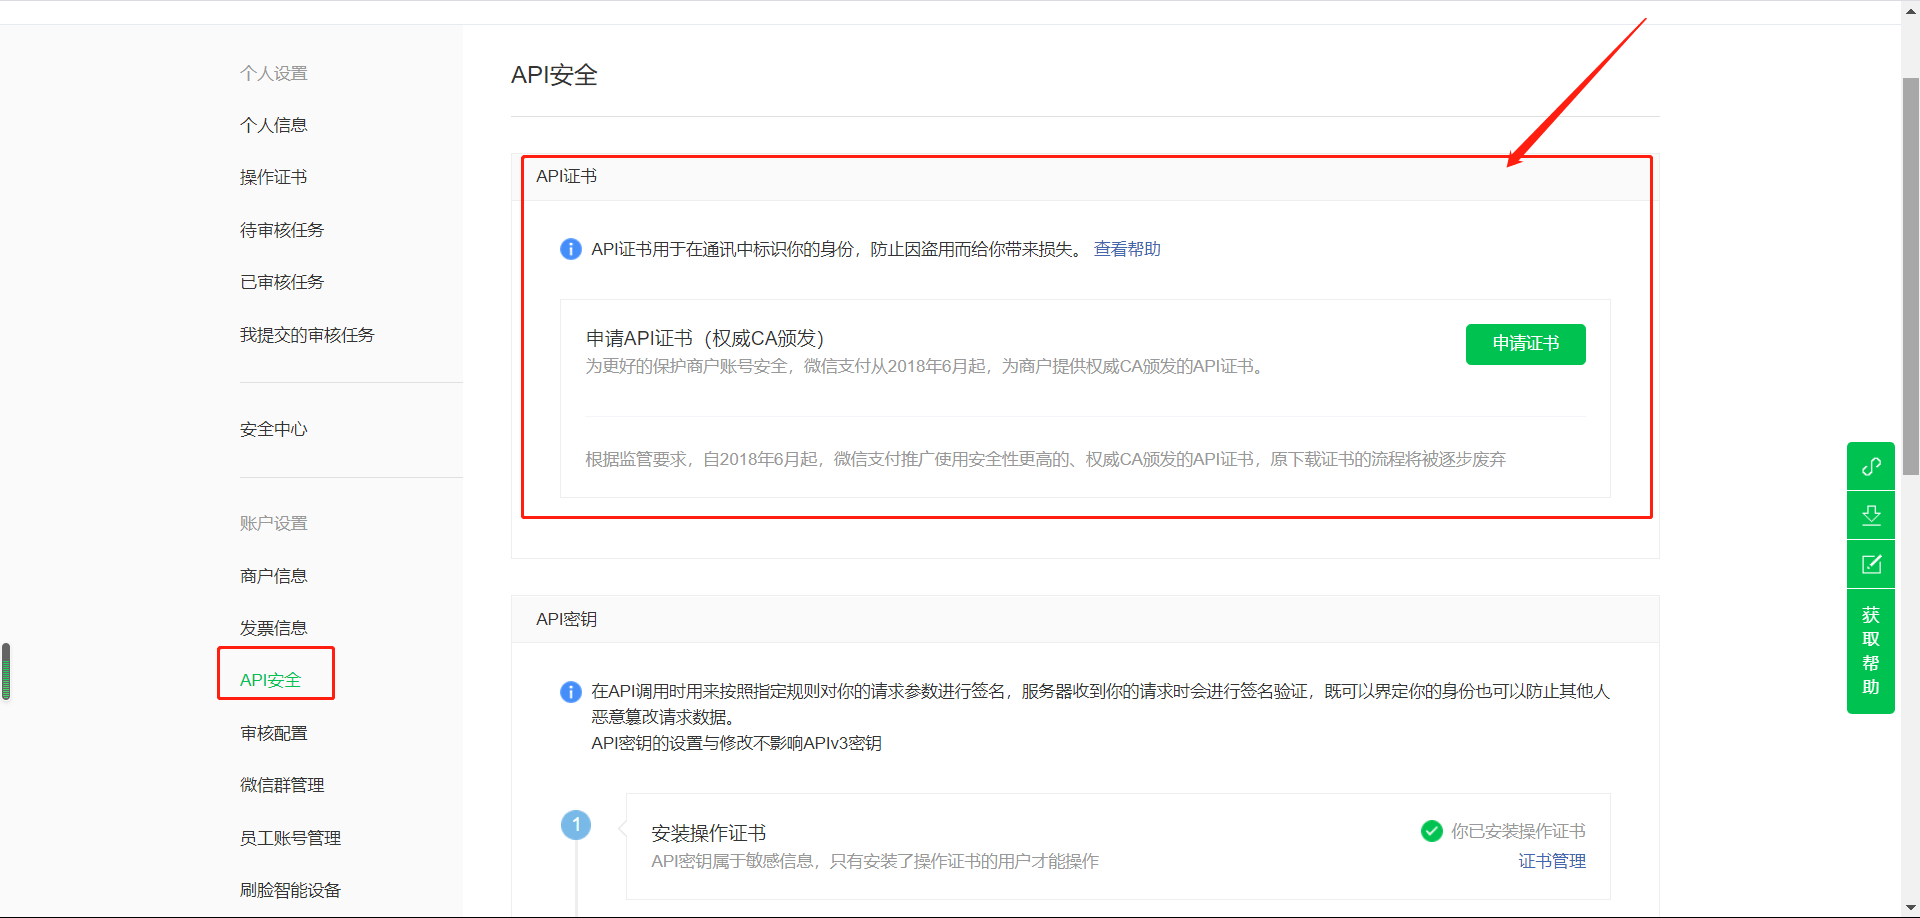
Task: Go to 微信群管理 in the sidebar
Action: point(282,785)
